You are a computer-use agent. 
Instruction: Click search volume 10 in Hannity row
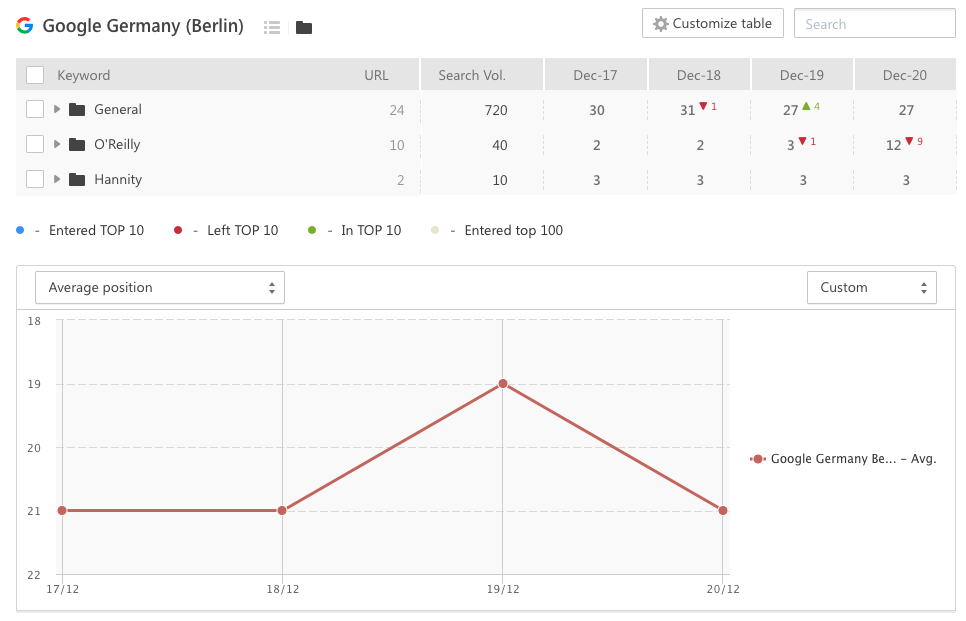[500, 181]
